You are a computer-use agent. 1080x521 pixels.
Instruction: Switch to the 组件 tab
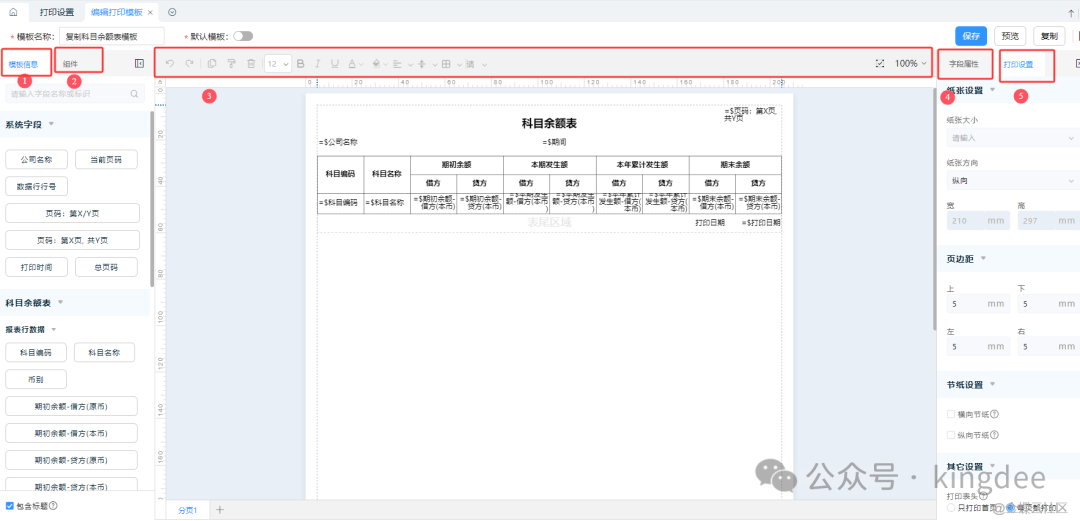point(71,64)
